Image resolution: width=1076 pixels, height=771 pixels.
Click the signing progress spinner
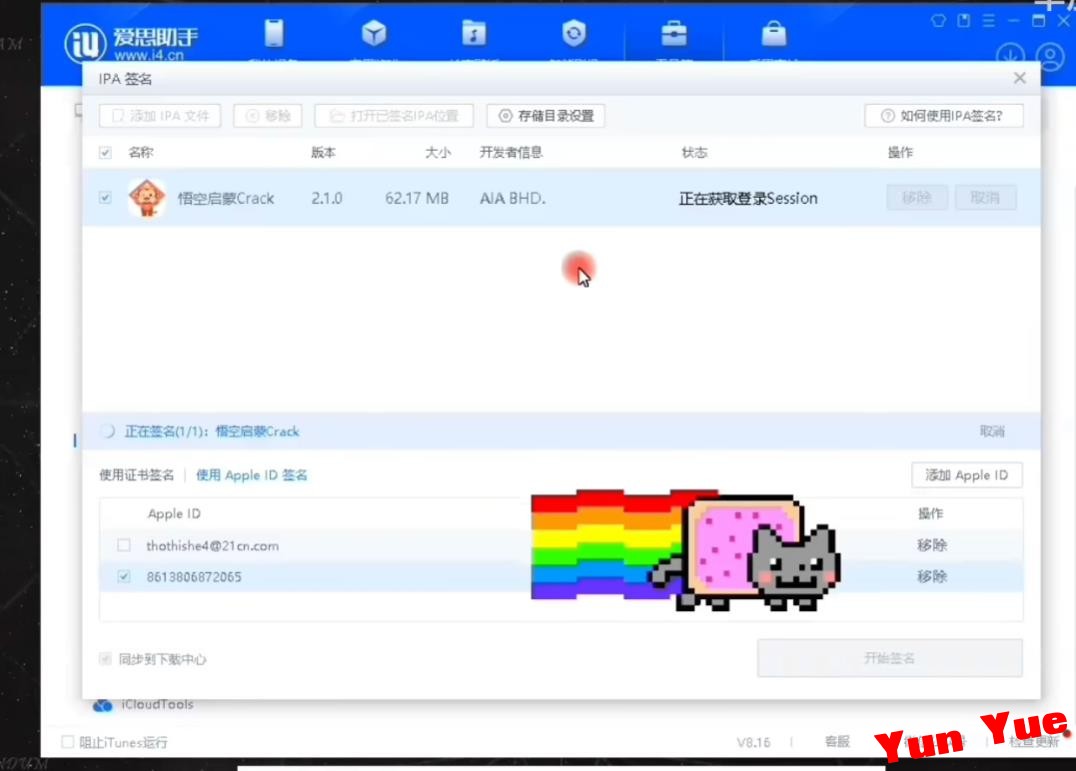click(x=107, y=431)
